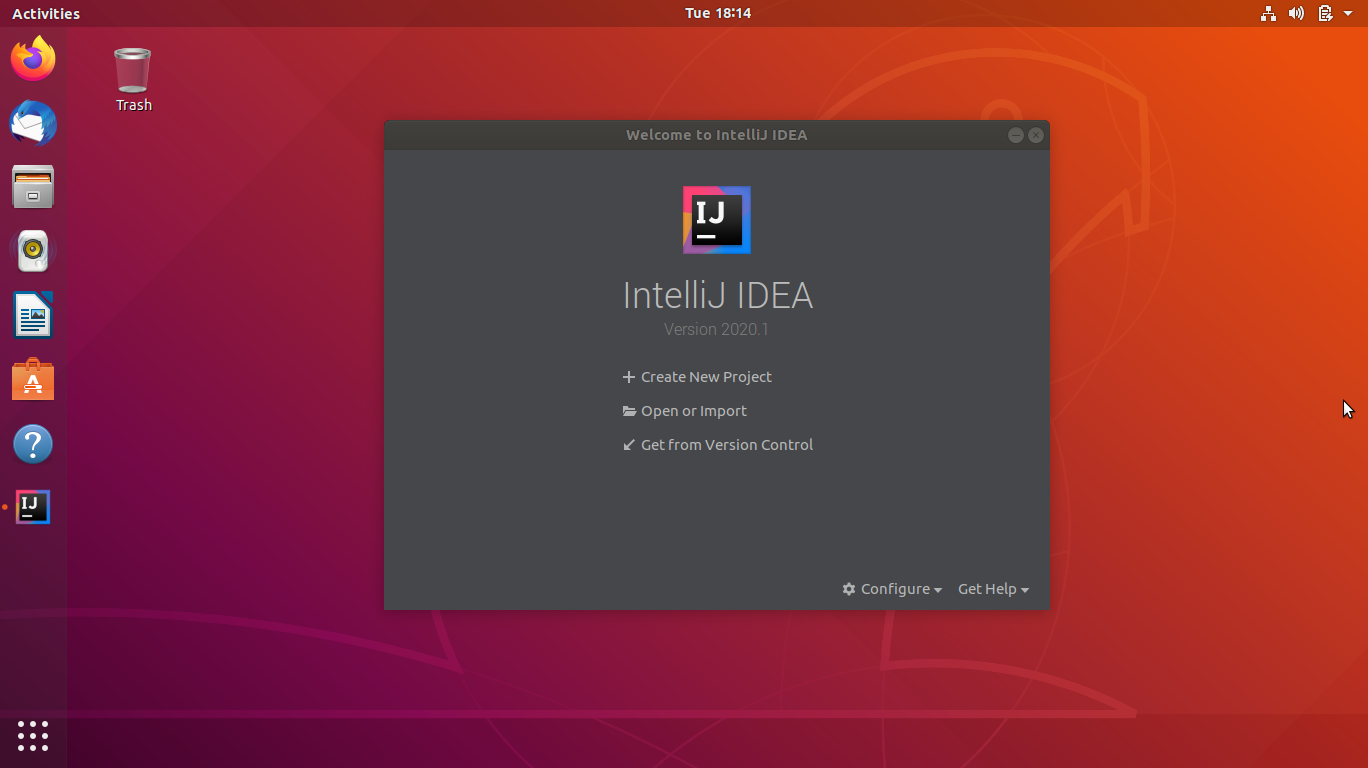Click the volume icon in top bar
This screenshot has width=1368, height=768.
point(1296,13)
